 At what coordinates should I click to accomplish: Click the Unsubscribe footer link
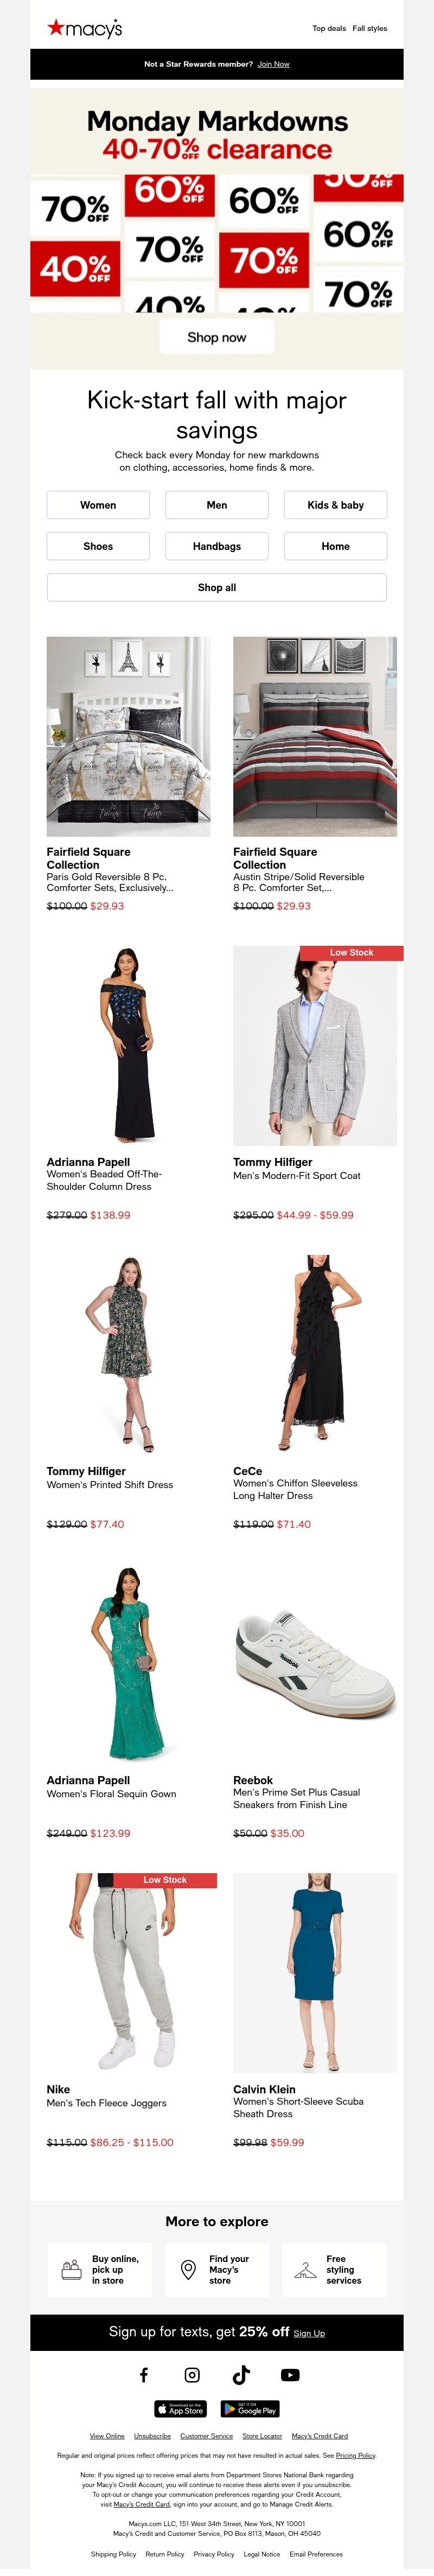(x=152, y=2436)
